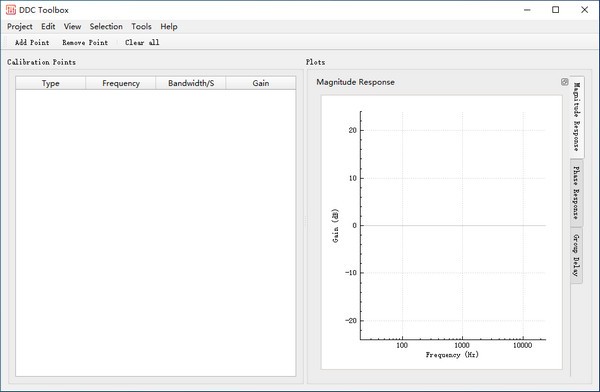Sort by the Type column header
The height and width of the screenshot is (392, 600).
click(x=51, y=83)
